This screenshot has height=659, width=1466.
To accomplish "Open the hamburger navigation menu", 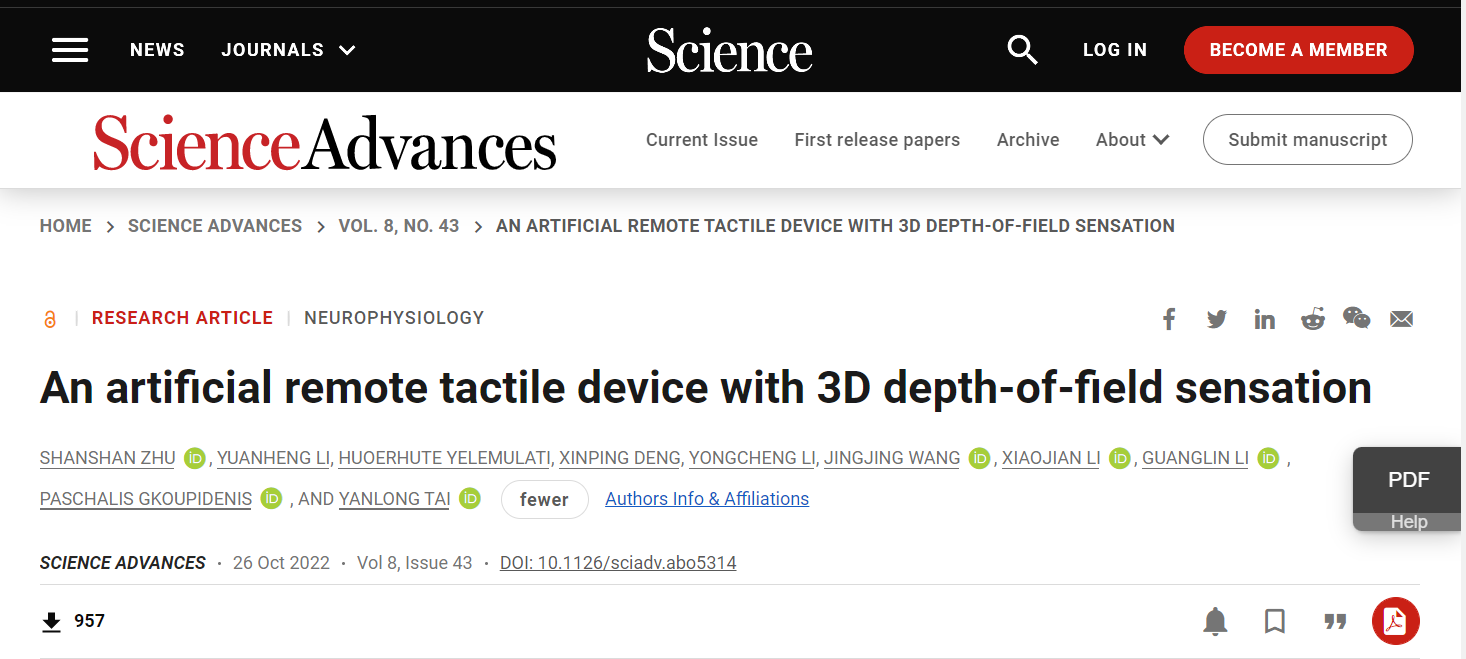I will (70, 50).
